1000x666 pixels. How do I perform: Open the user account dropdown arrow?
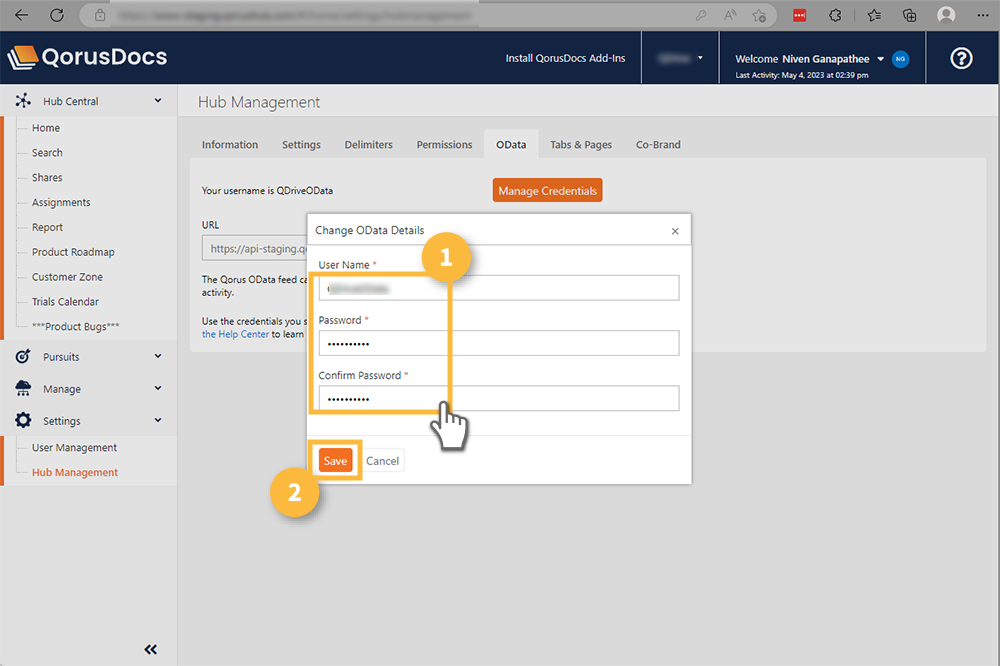click(x=881, y=59)
